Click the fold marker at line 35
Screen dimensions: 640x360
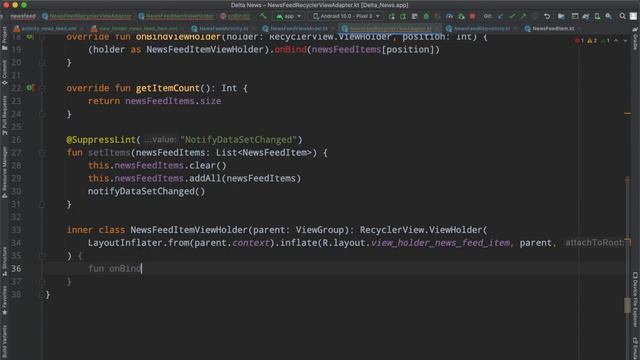coord(42,256)
